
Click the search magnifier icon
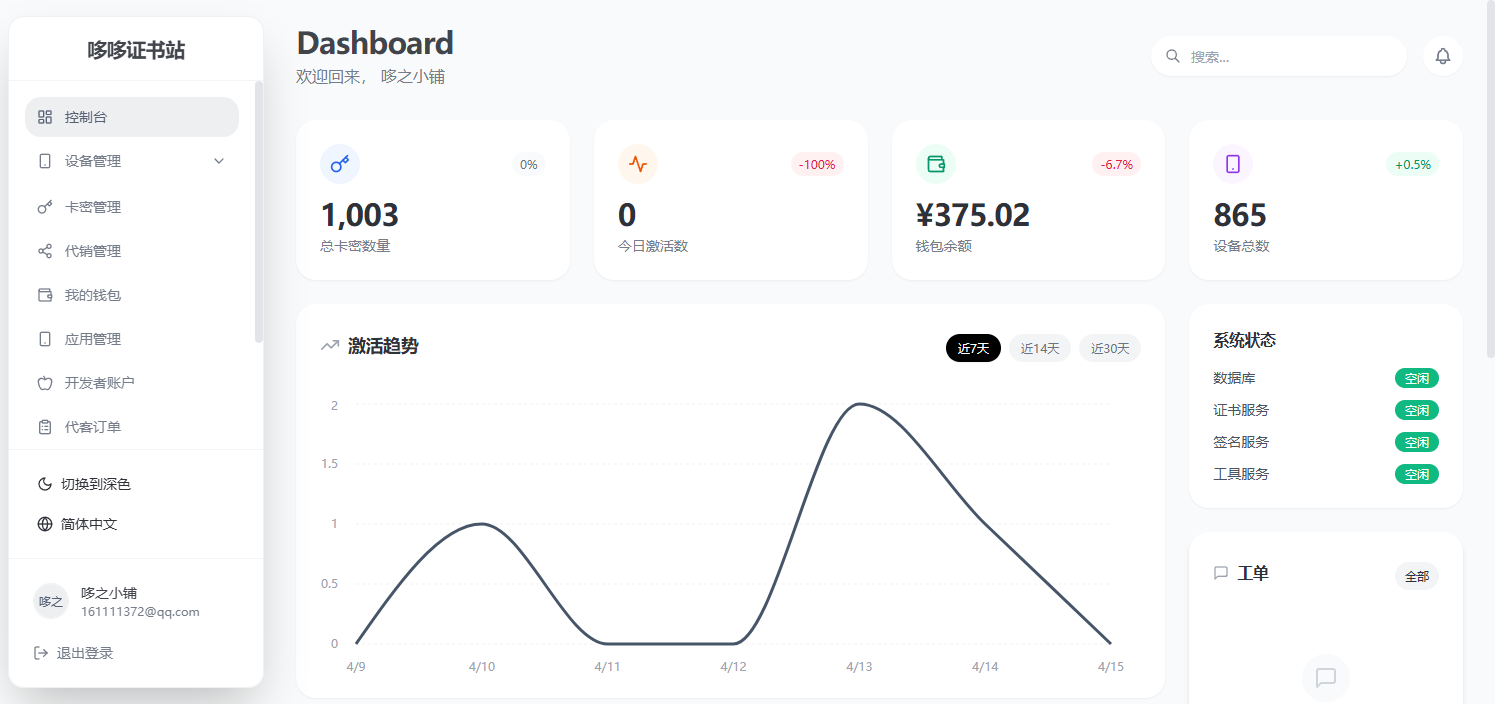click(1173, 56)
